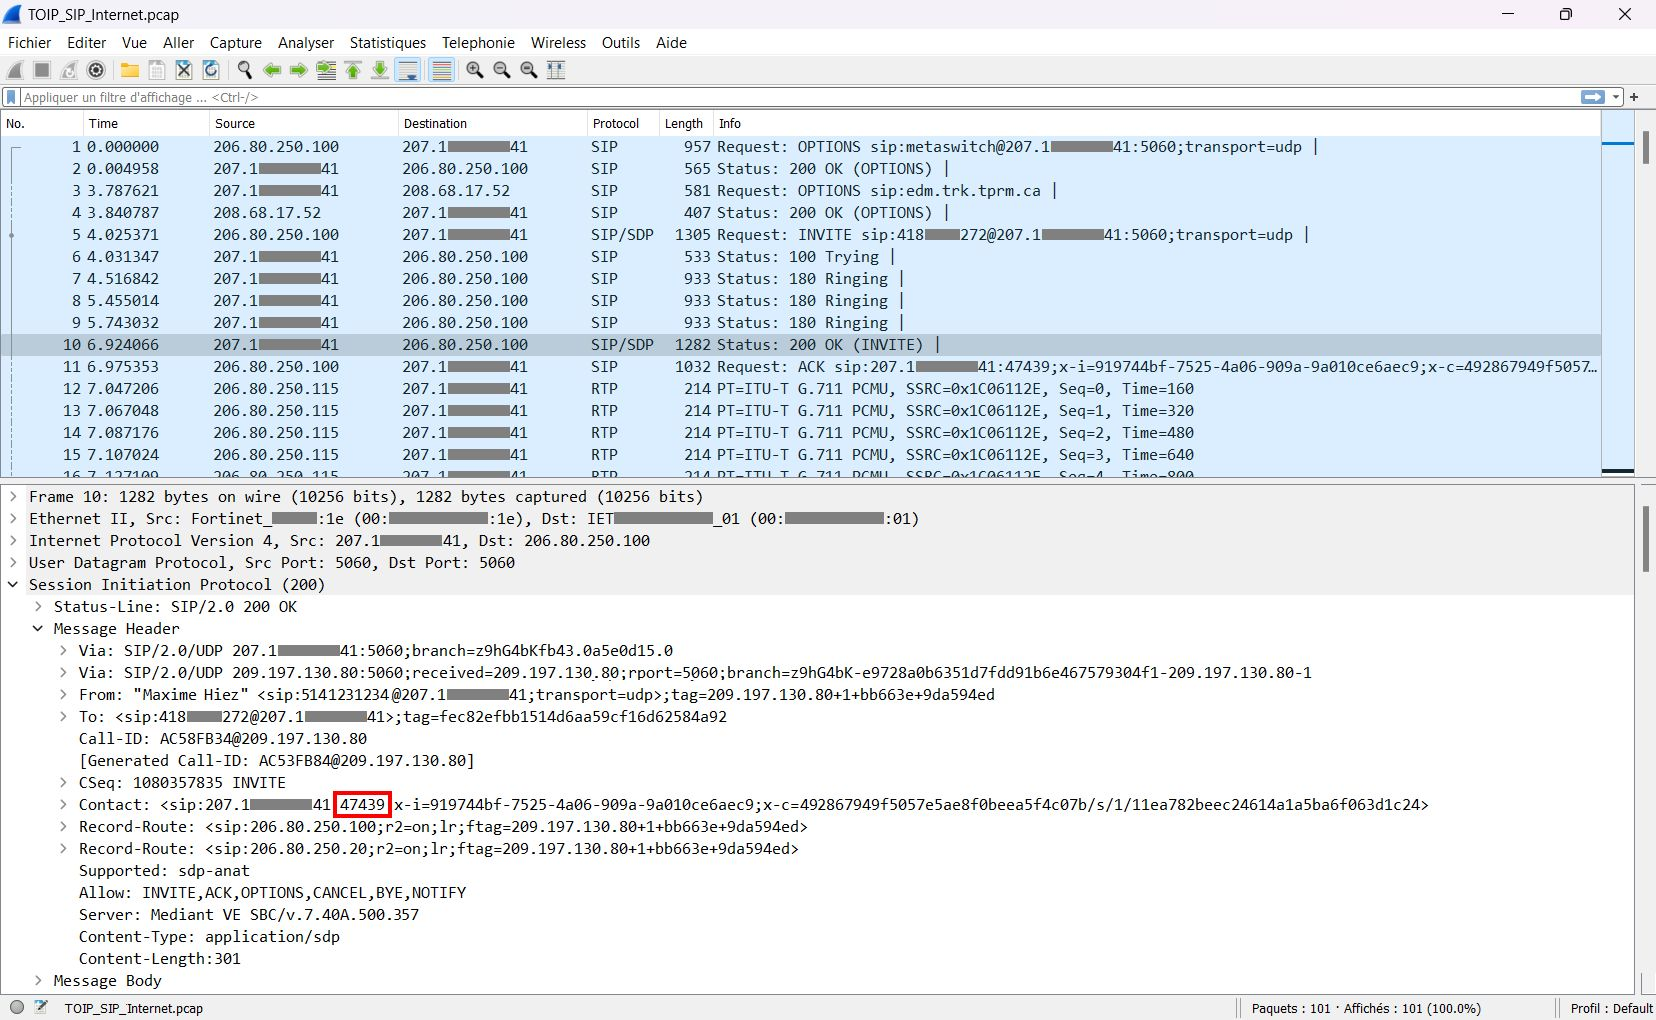Zoom in on packet list text
1656x1020 pixels.
(x=475, y=70)
